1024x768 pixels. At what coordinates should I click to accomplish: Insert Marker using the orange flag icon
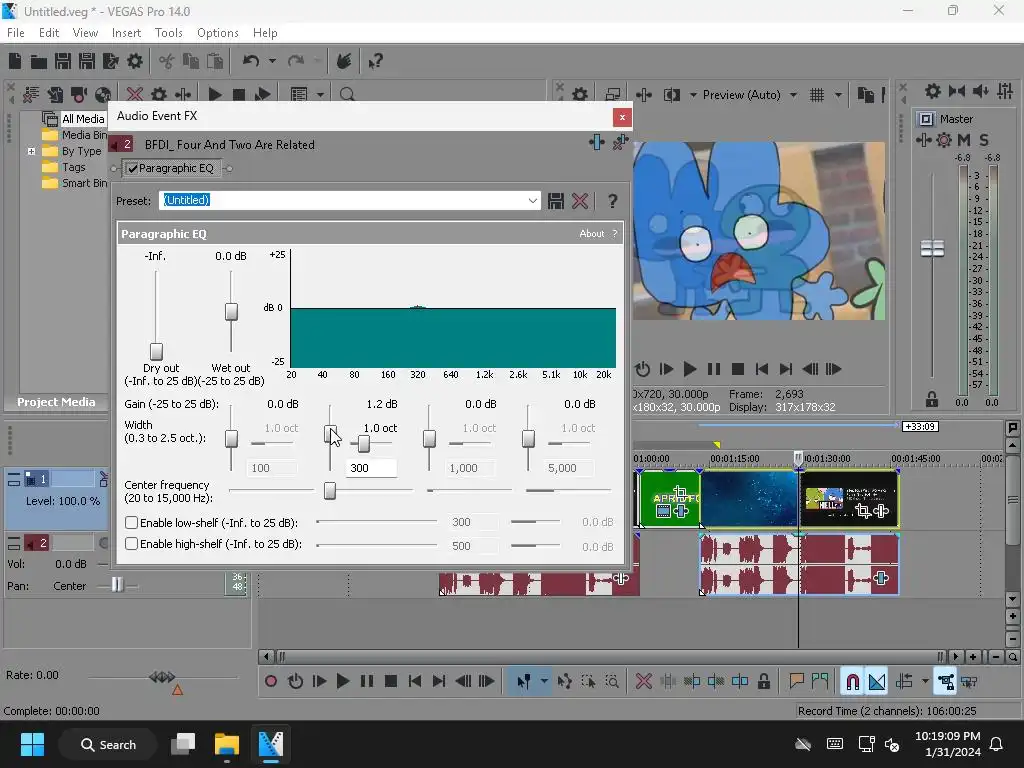[796, 682]
